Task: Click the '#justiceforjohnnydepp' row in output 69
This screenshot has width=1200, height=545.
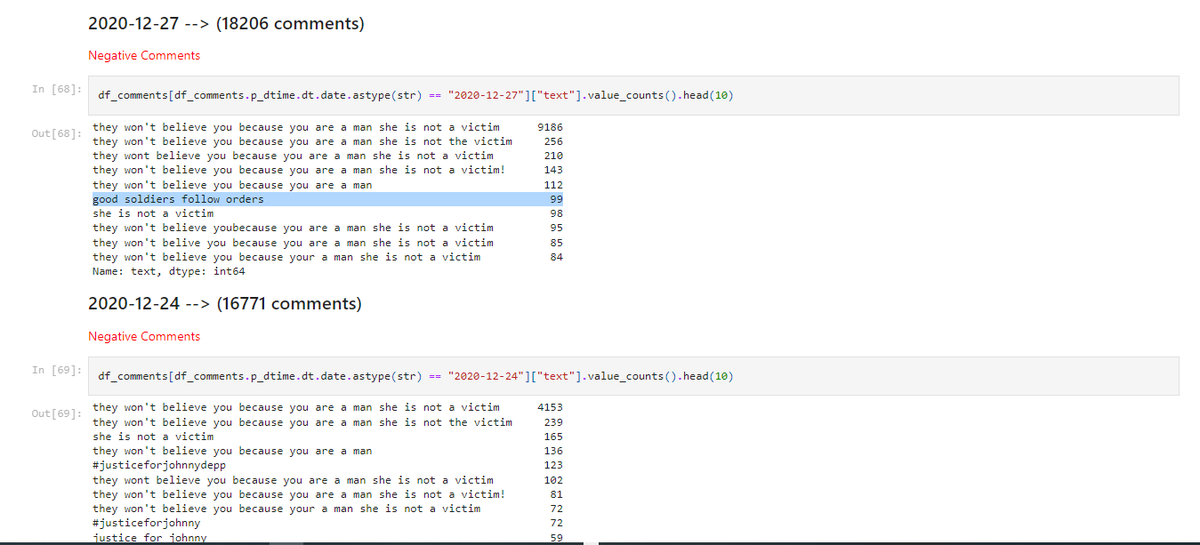Action: 328,465
